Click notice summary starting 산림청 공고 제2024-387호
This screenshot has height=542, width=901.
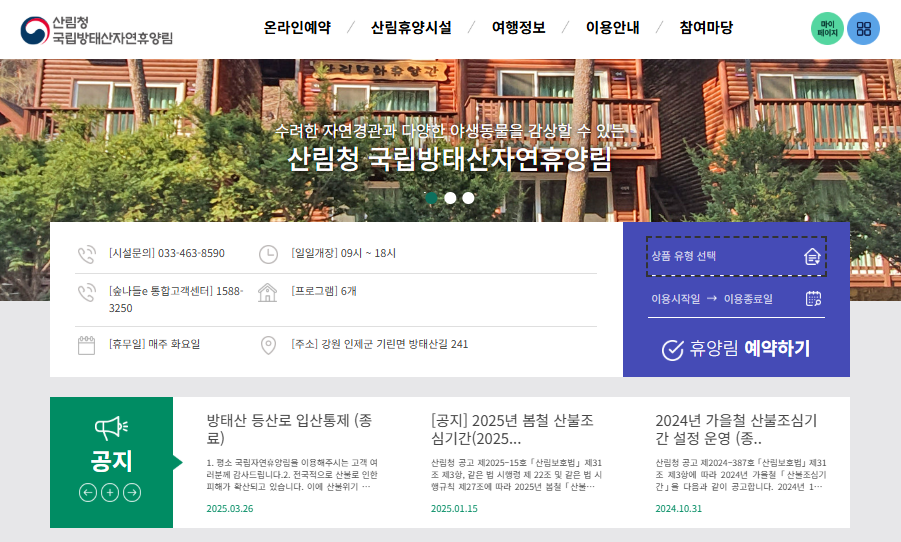741,475
